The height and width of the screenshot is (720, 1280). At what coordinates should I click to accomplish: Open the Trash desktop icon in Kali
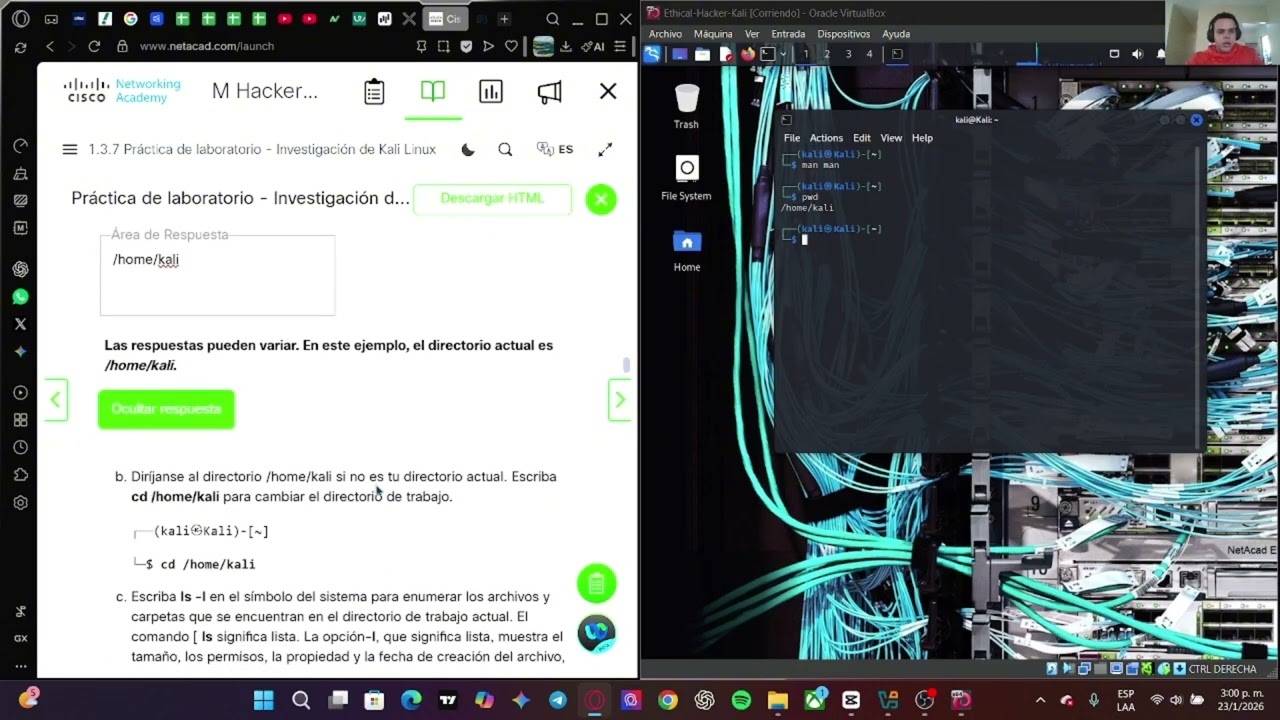coord(686,106)
